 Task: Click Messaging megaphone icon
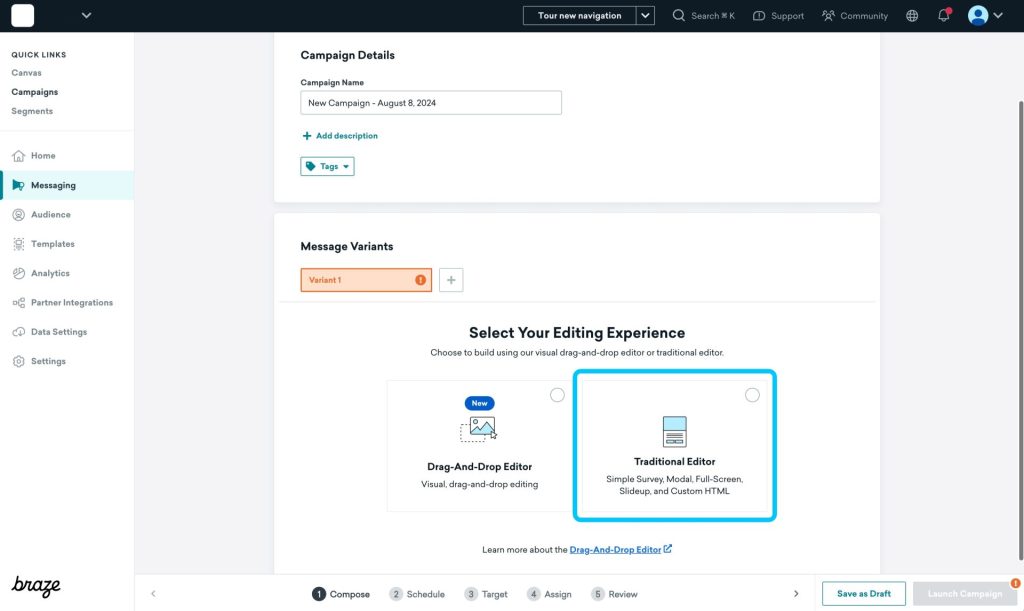(x=18, y=185)
